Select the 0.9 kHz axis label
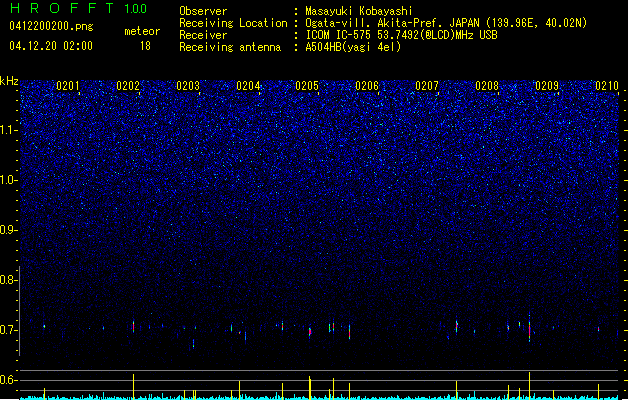The width and height of the screenshot is (629, 400). (9, 230)
